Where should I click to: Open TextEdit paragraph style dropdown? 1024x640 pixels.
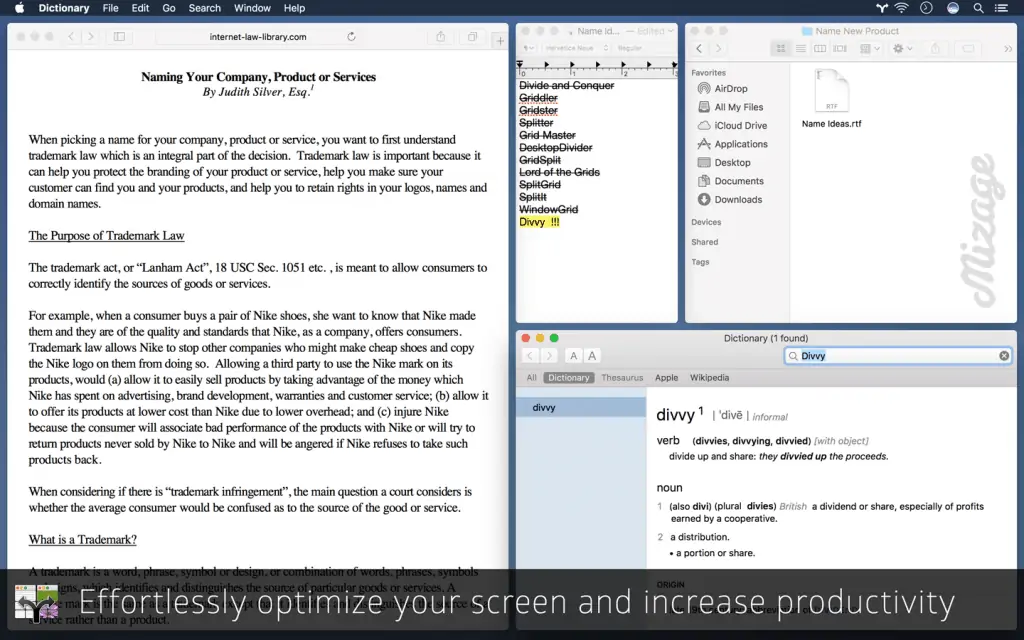(529, 48)
